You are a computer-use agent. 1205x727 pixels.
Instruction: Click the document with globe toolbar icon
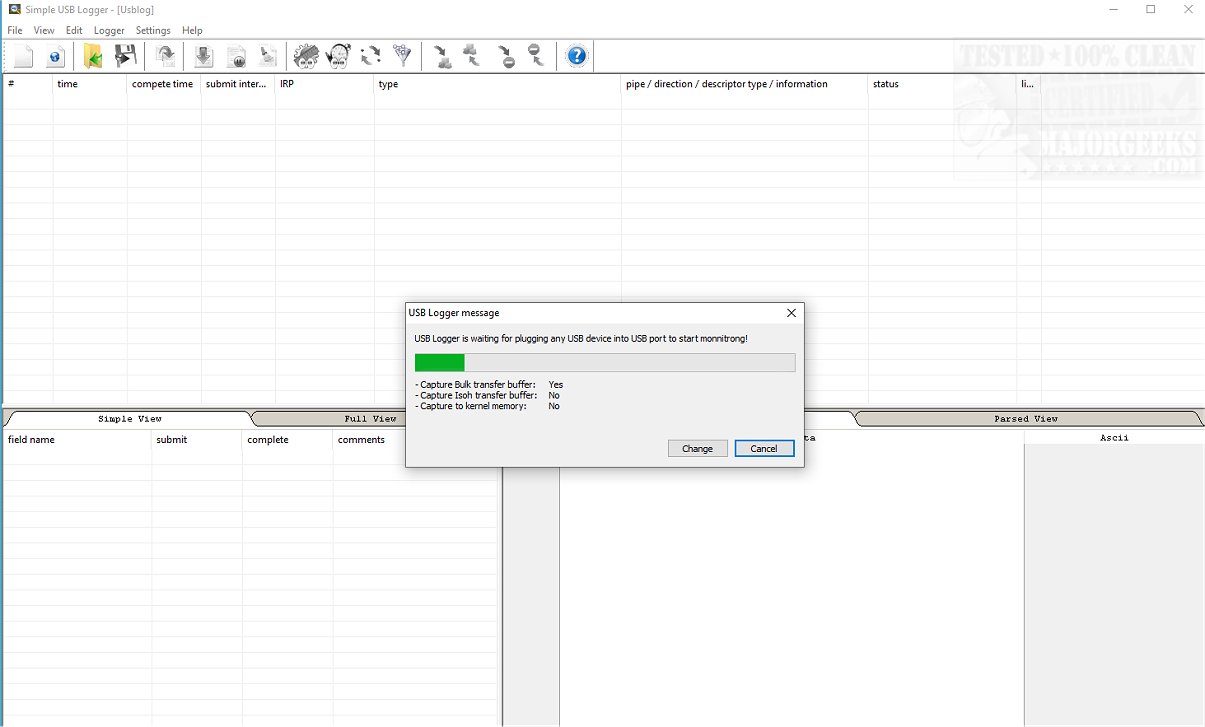point(55,56)
